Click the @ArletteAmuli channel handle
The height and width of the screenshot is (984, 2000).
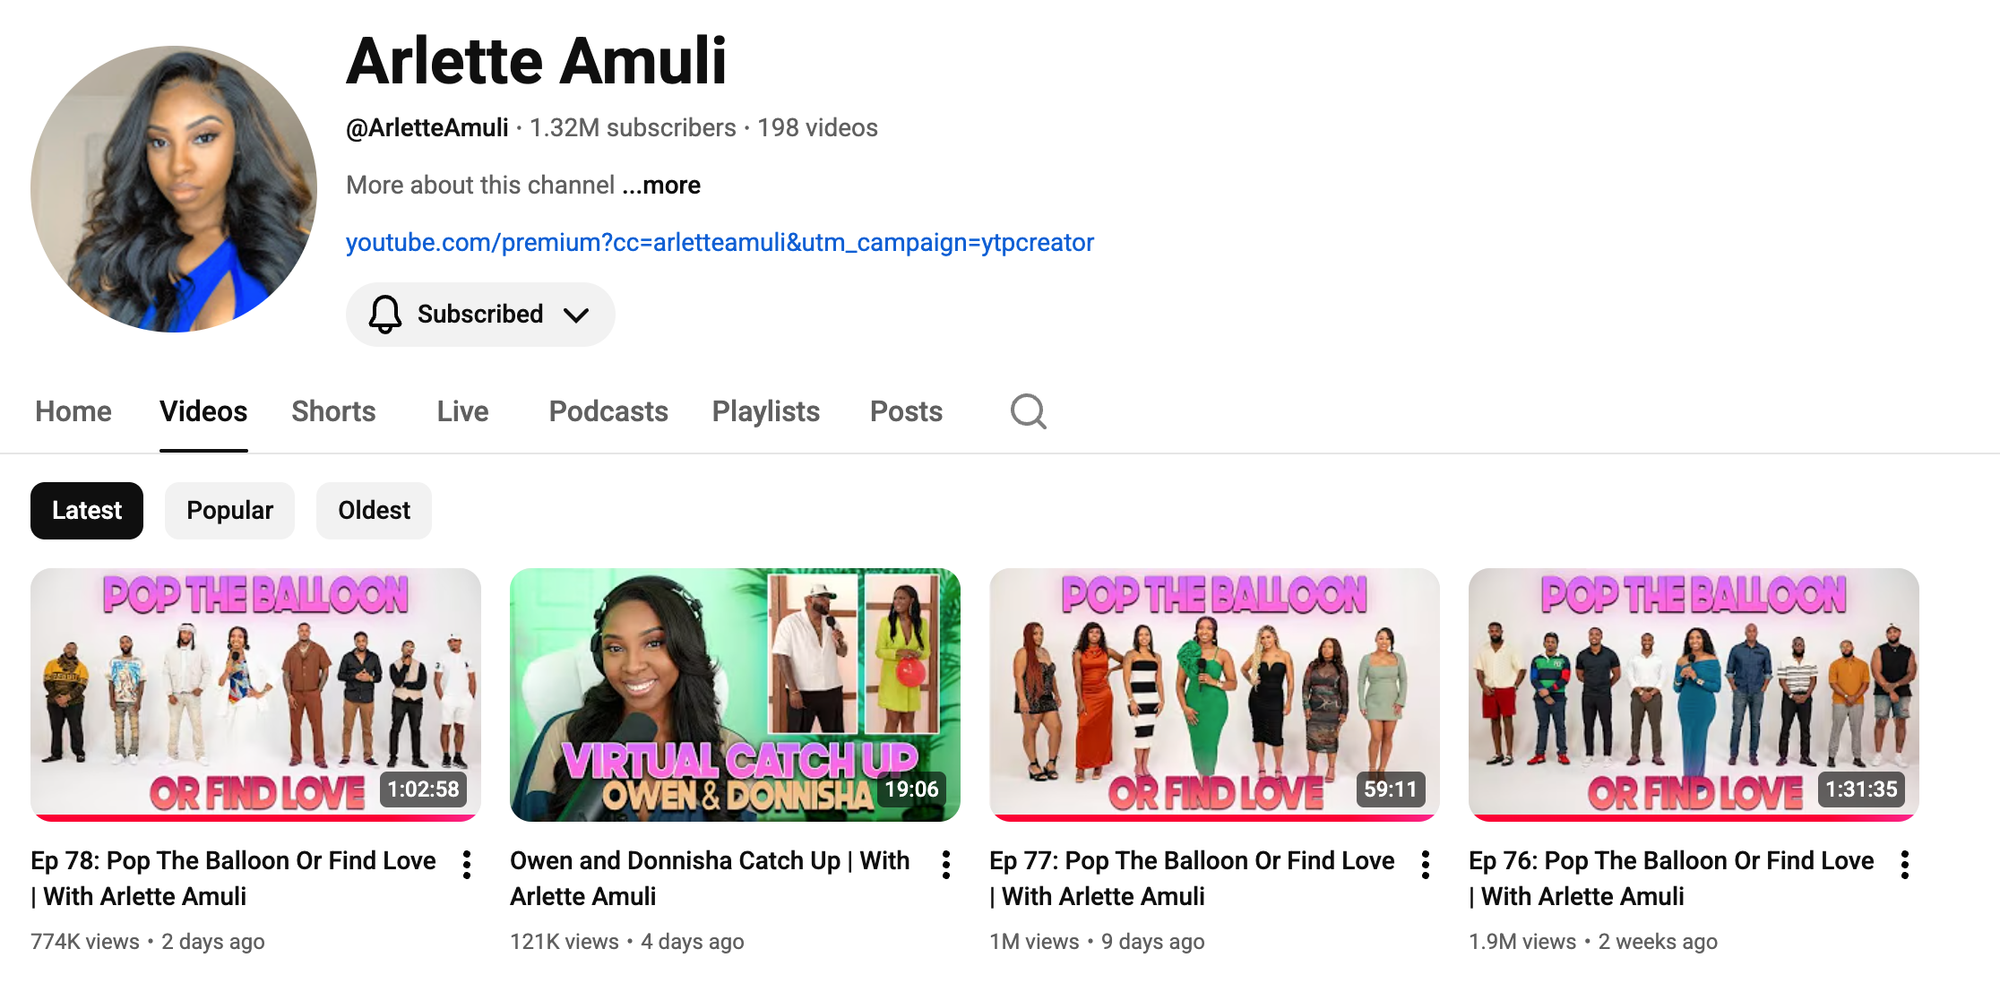pos(427,128)
